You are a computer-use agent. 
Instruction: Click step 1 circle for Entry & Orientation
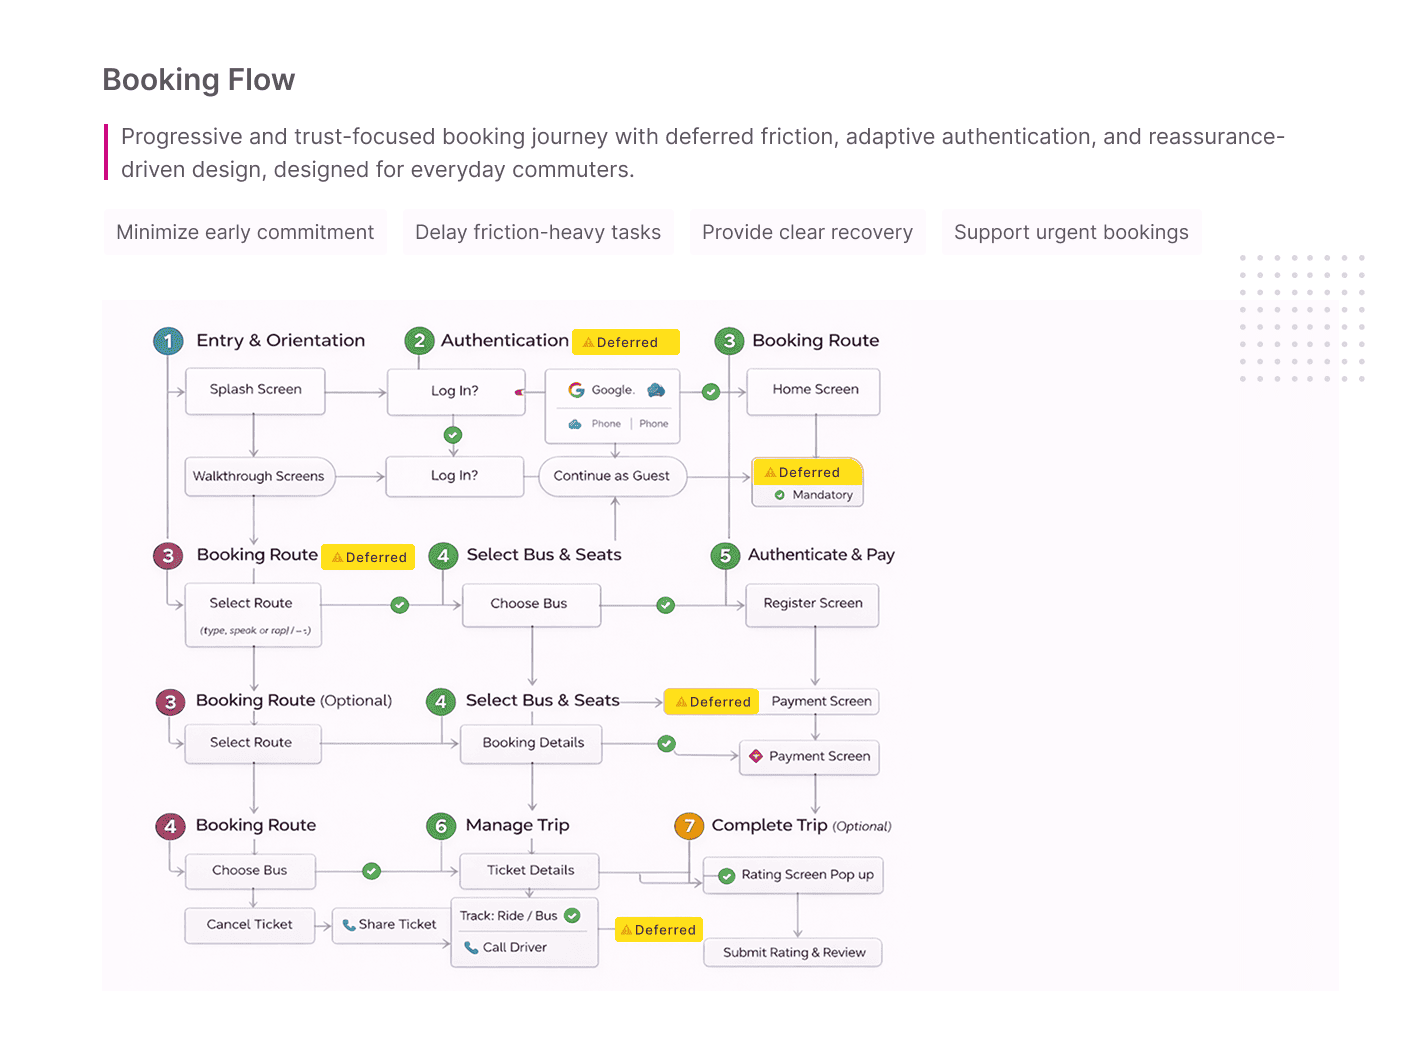click(168, 341)
